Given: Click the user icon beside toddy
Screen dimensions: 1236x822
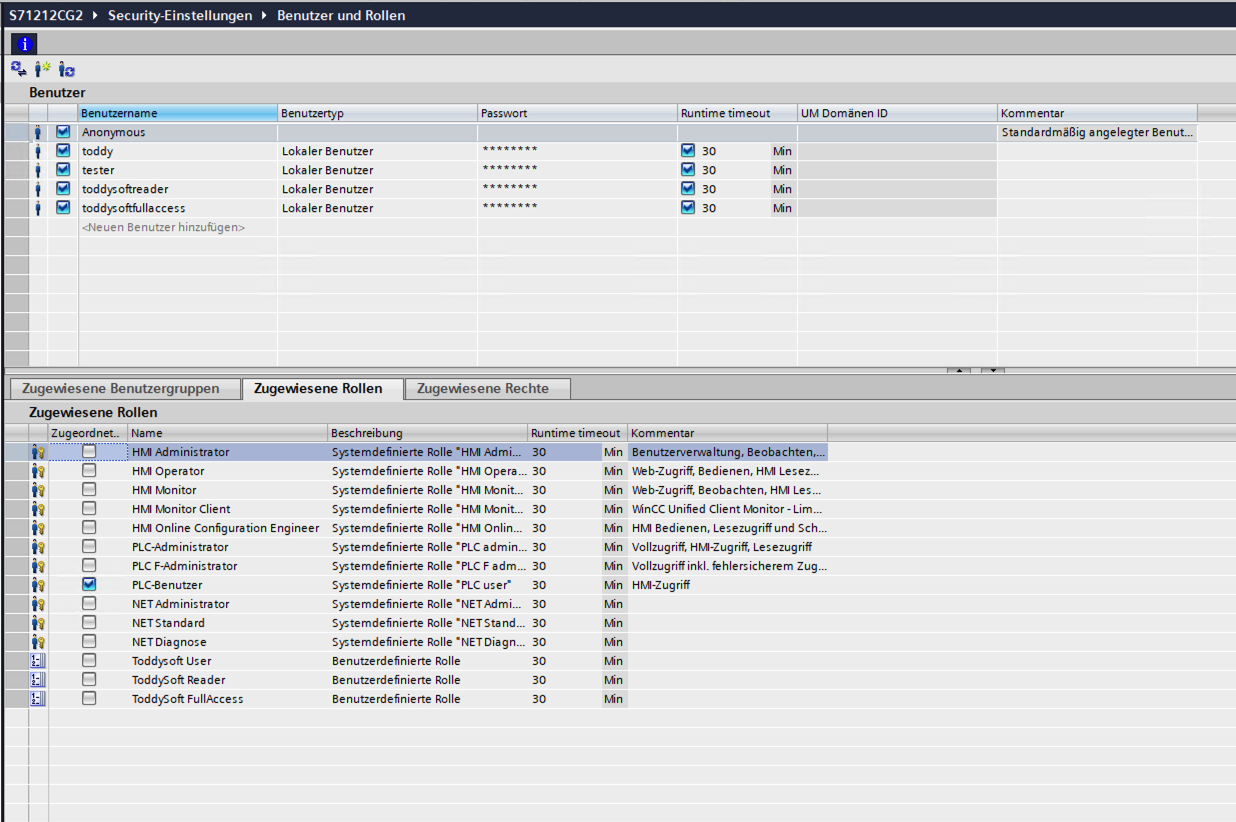Looking at the screenshot, I should [x=38, y=151].
